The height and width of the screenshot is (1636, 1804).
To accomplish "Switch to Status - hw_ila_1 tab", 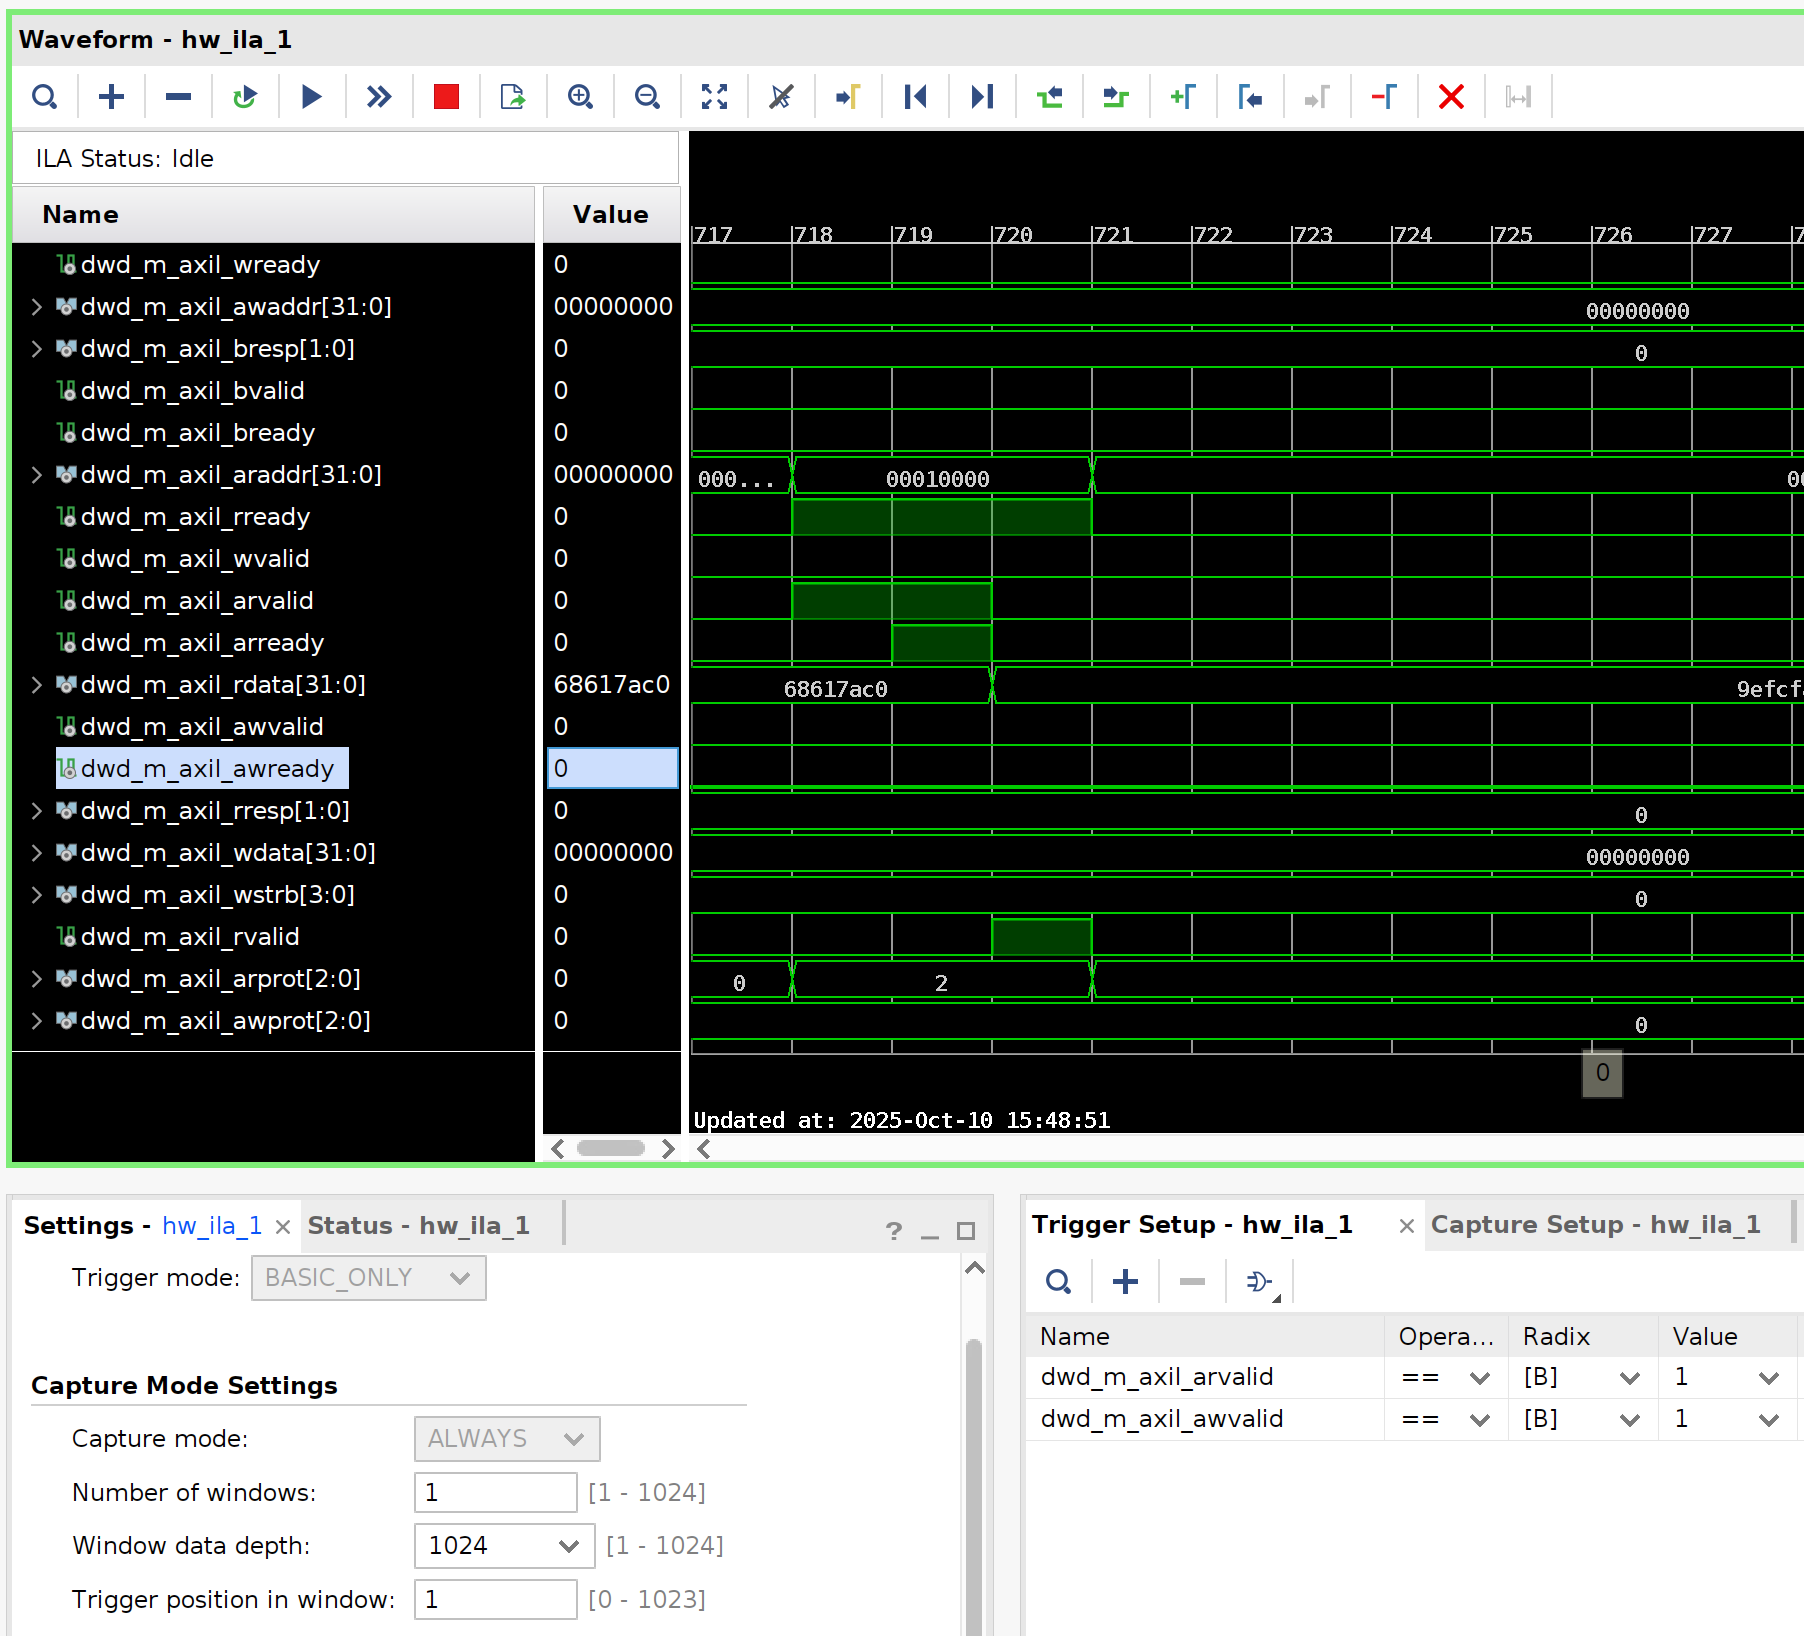I will tap(418, 1226).
